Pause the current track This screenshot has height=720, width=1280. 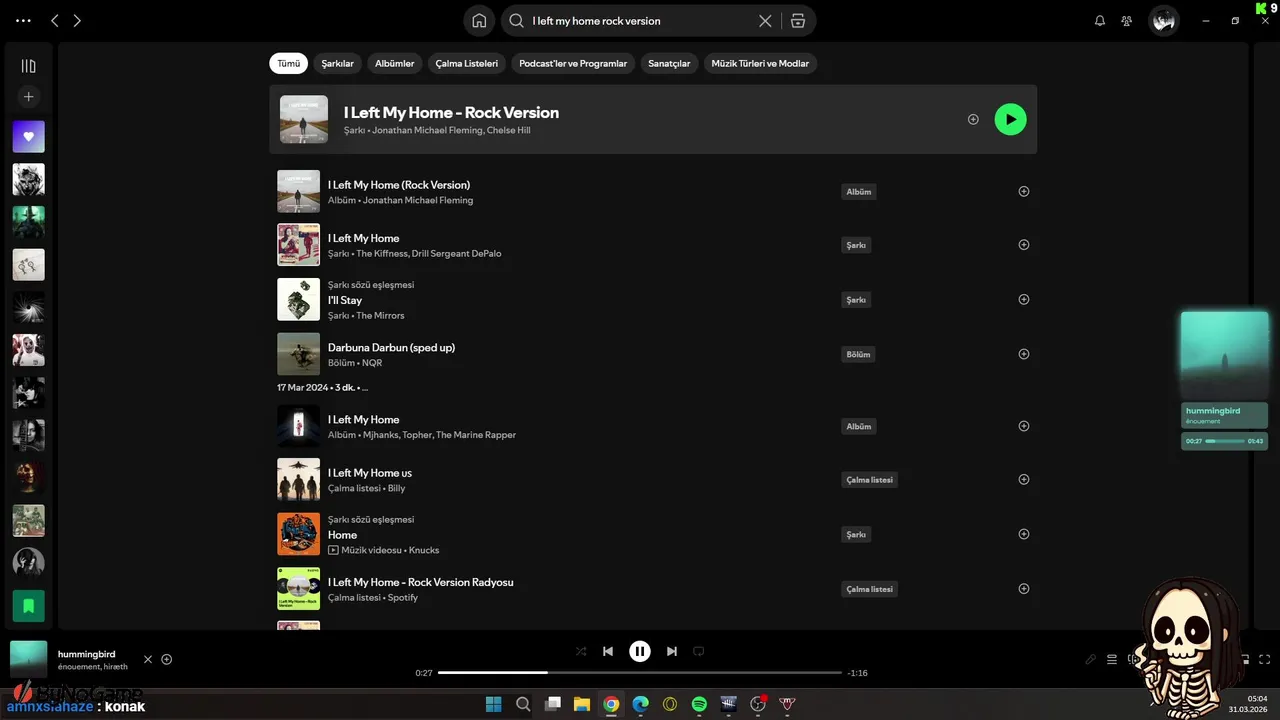pyautogui.click(x=640, y=651)
